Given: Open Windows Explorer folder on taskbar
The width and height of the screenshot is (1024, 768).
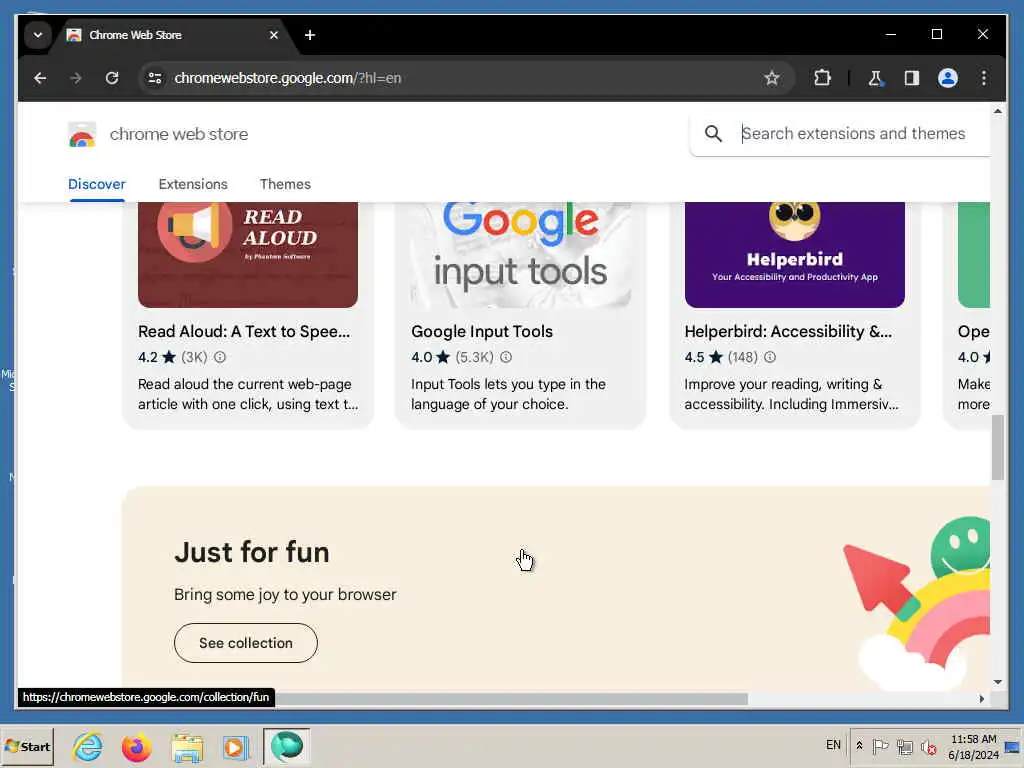Looking at the screenshot, I should 187,746.
